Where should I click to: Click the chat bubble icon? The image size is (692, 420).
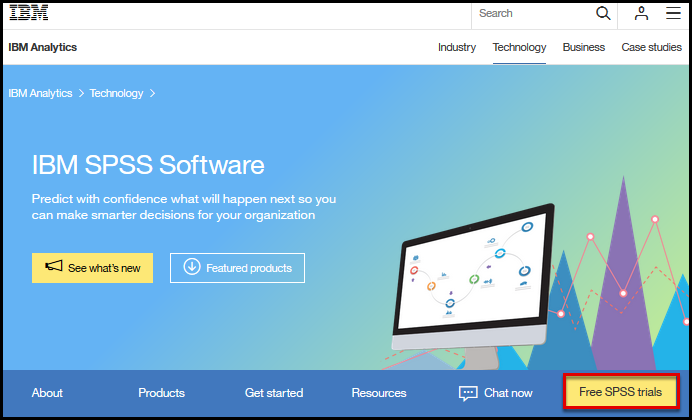(468, 393)
